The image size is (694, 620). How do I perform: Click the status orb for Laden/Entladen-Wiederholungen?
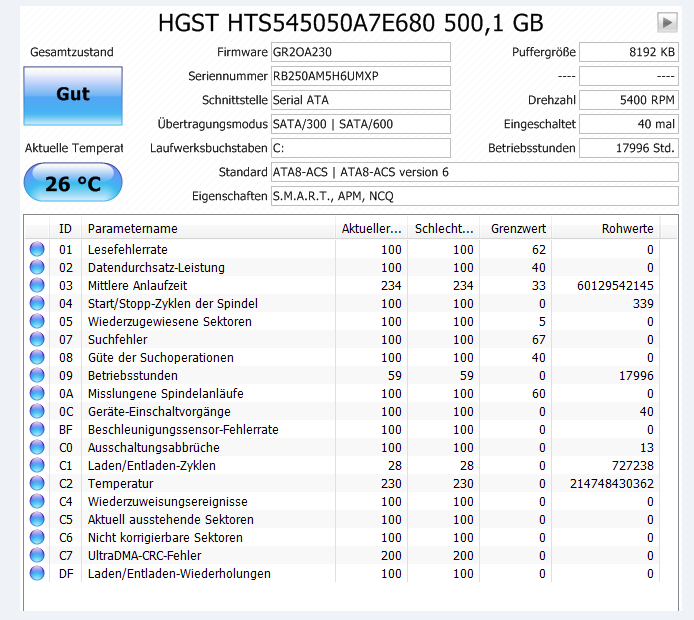(37, 574)
